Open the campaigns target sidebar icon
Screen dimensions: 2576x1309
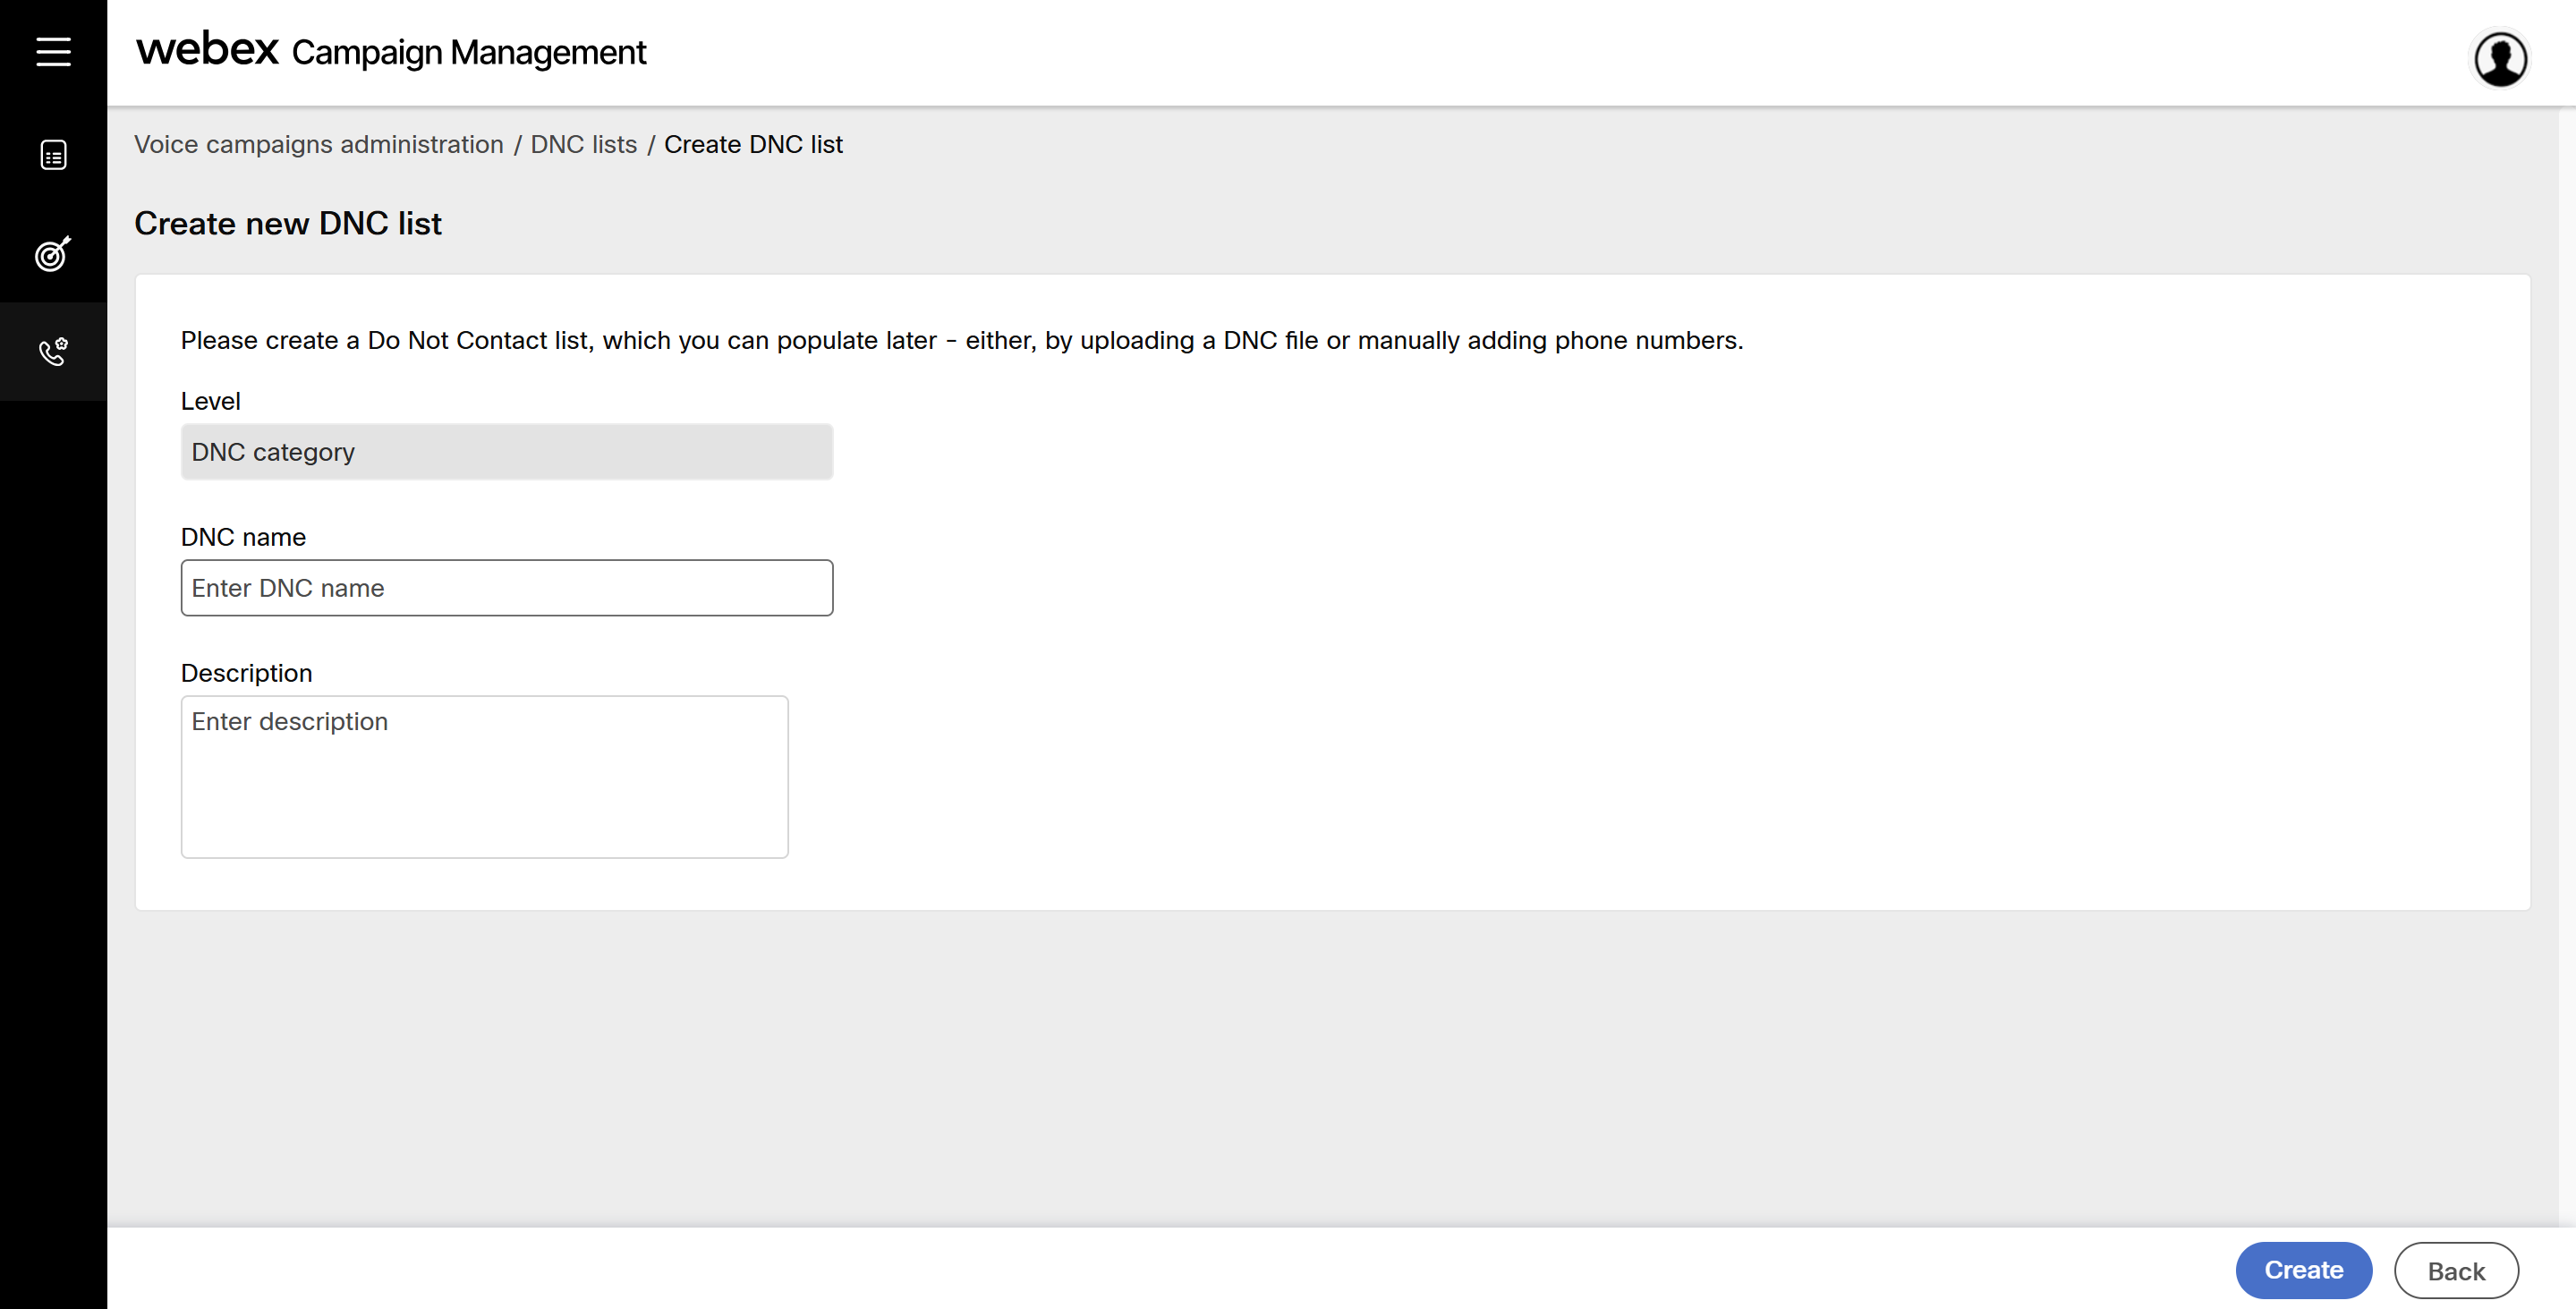tap(53, 254)
